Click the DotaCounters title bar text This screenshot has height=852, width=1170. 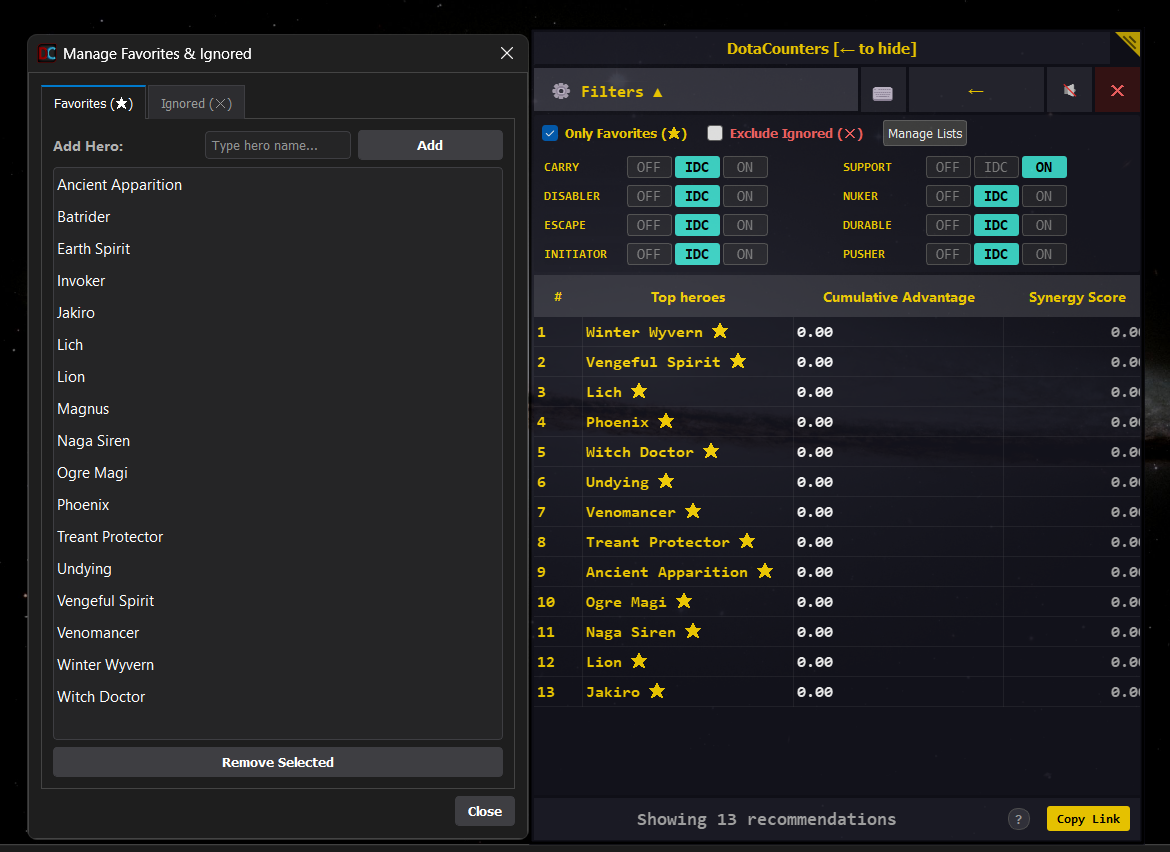tap(822, 48)
